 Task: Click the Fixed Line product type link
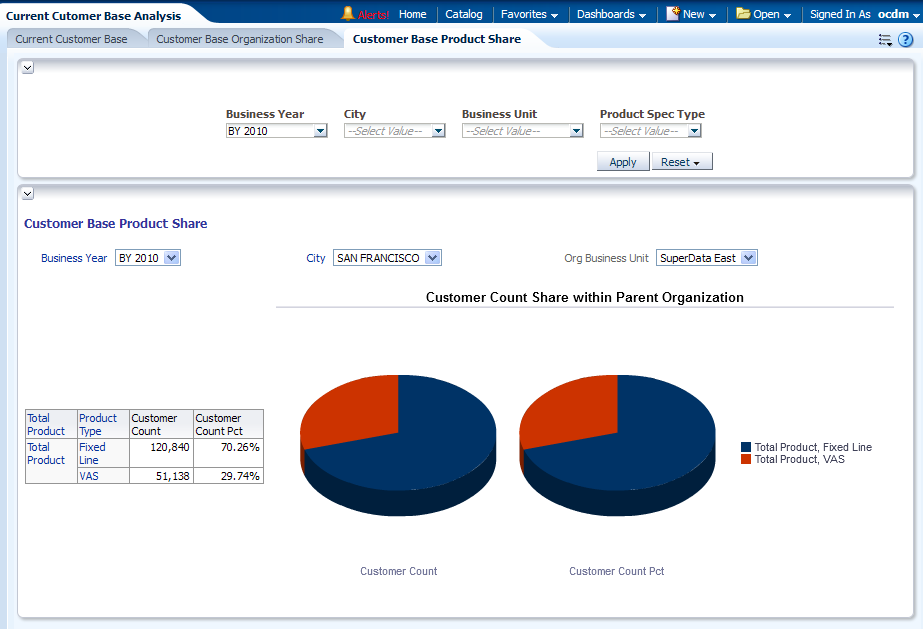tap(92, 454)
